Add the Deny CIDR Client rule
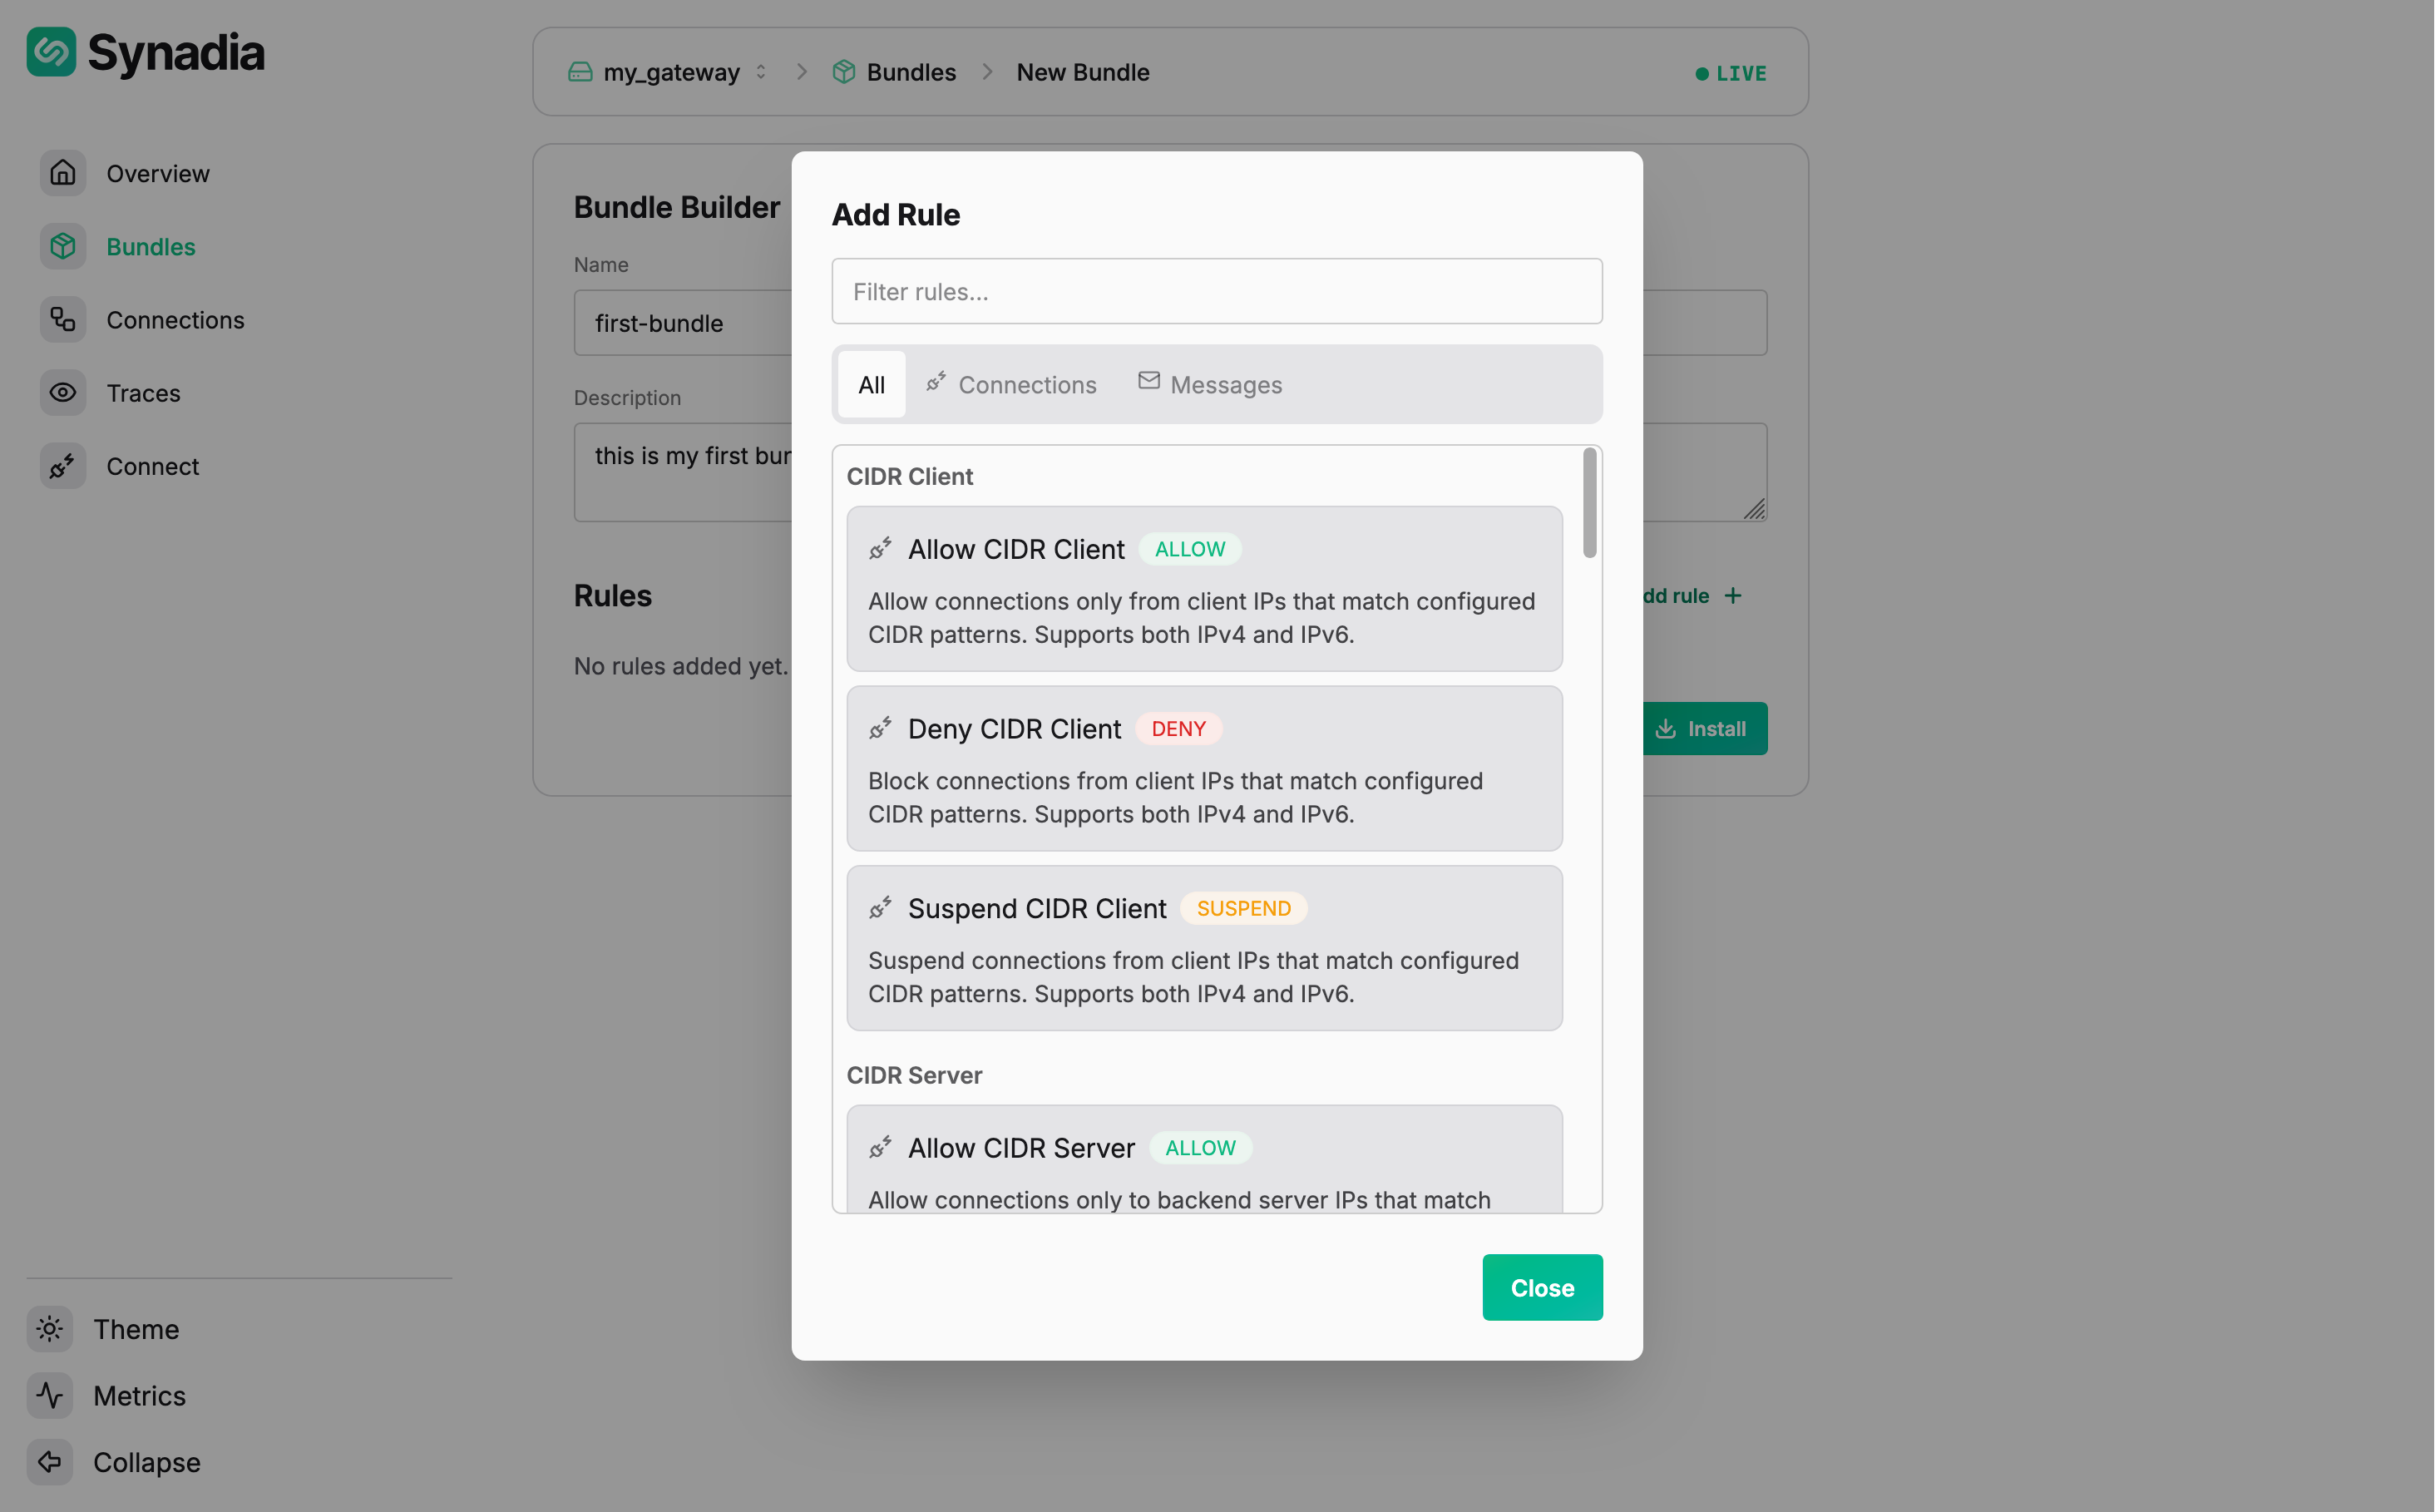The image size is (2435, 1512). [1204, 768]
